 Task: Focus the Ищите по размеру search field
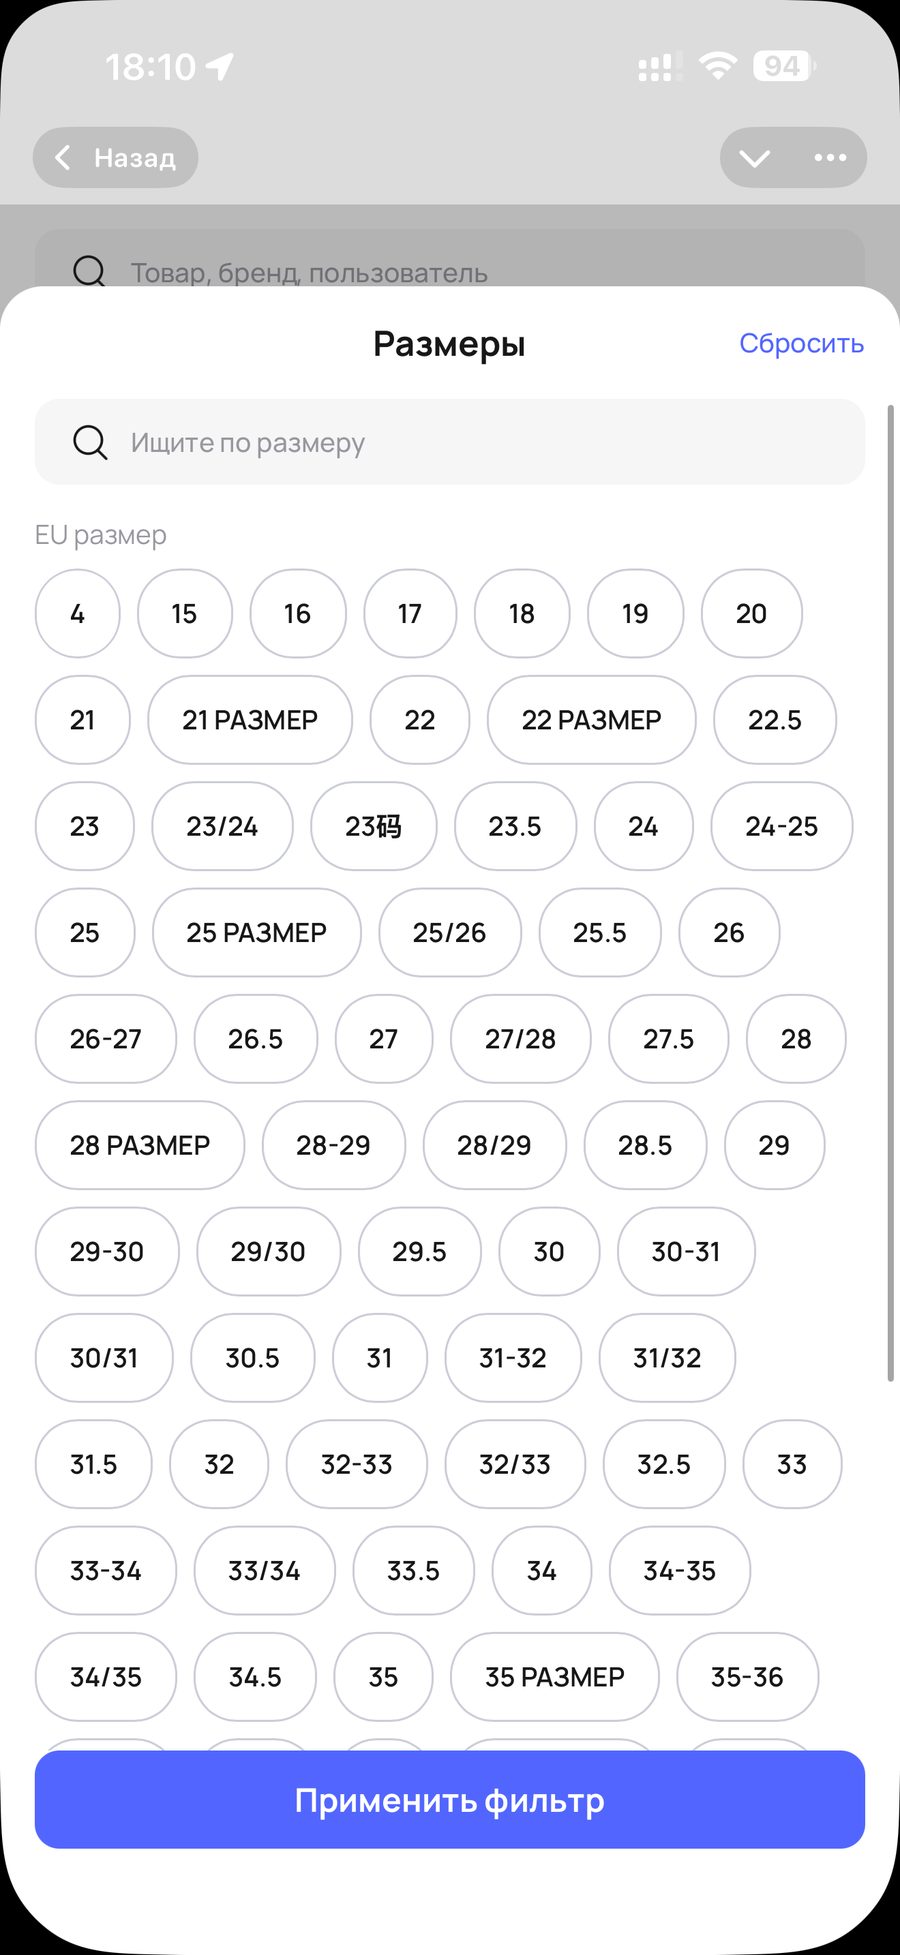tap(450, 442)
